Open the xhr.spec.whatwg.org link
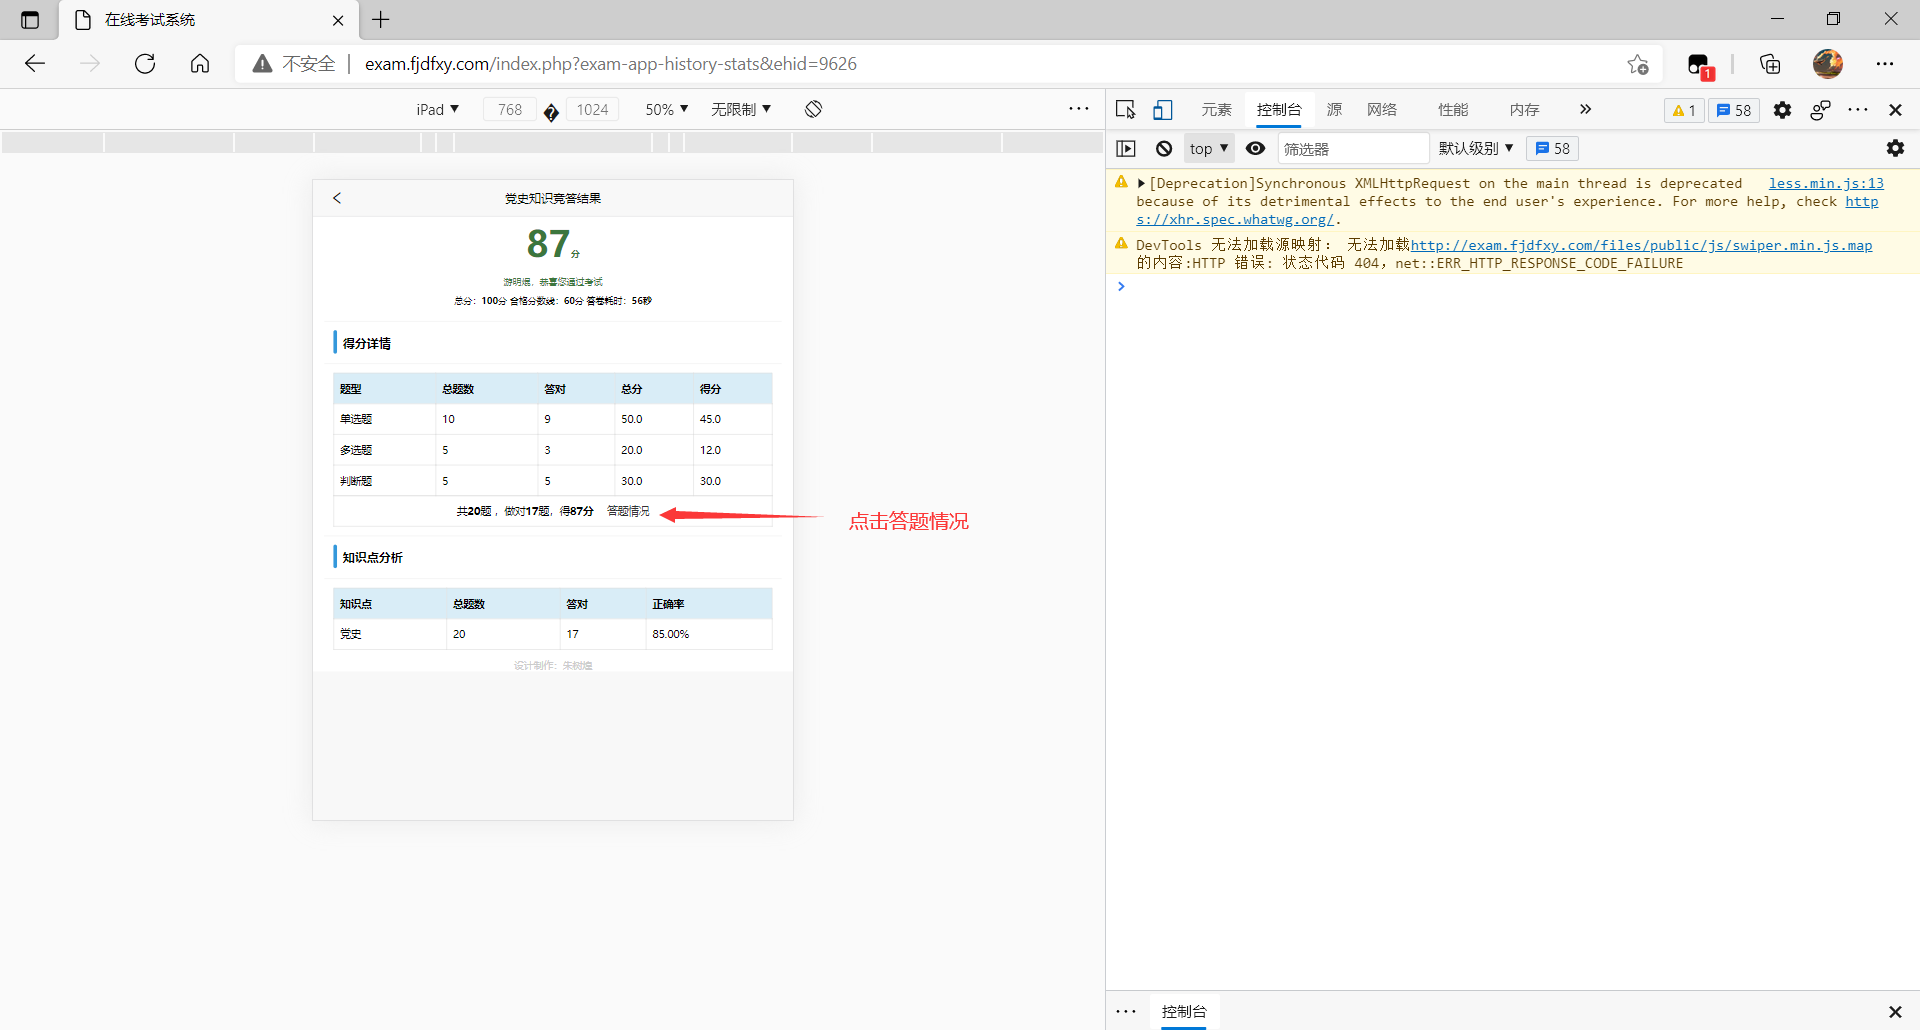This screenshot has width=1920, height=1030. tap(1235, 220)
